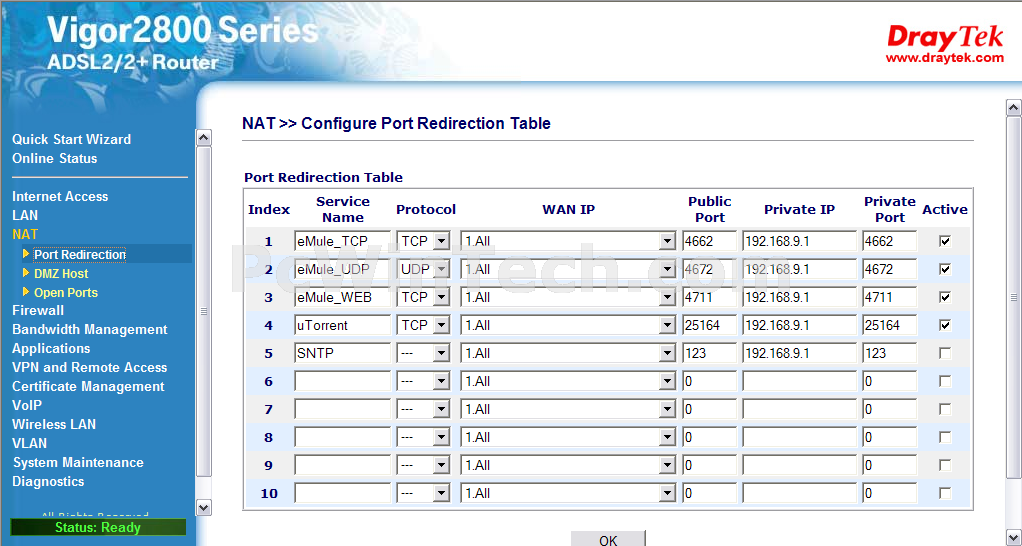Enable Active checkbox for index 7

click(944, 409)
